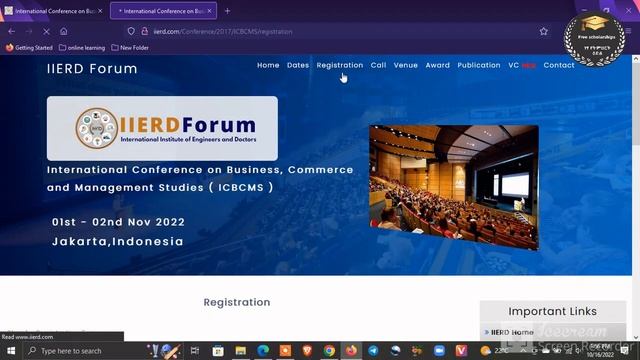The image size is (640, 360).
Task: Bookmark this page with the star icon
Action: [543, 31]
